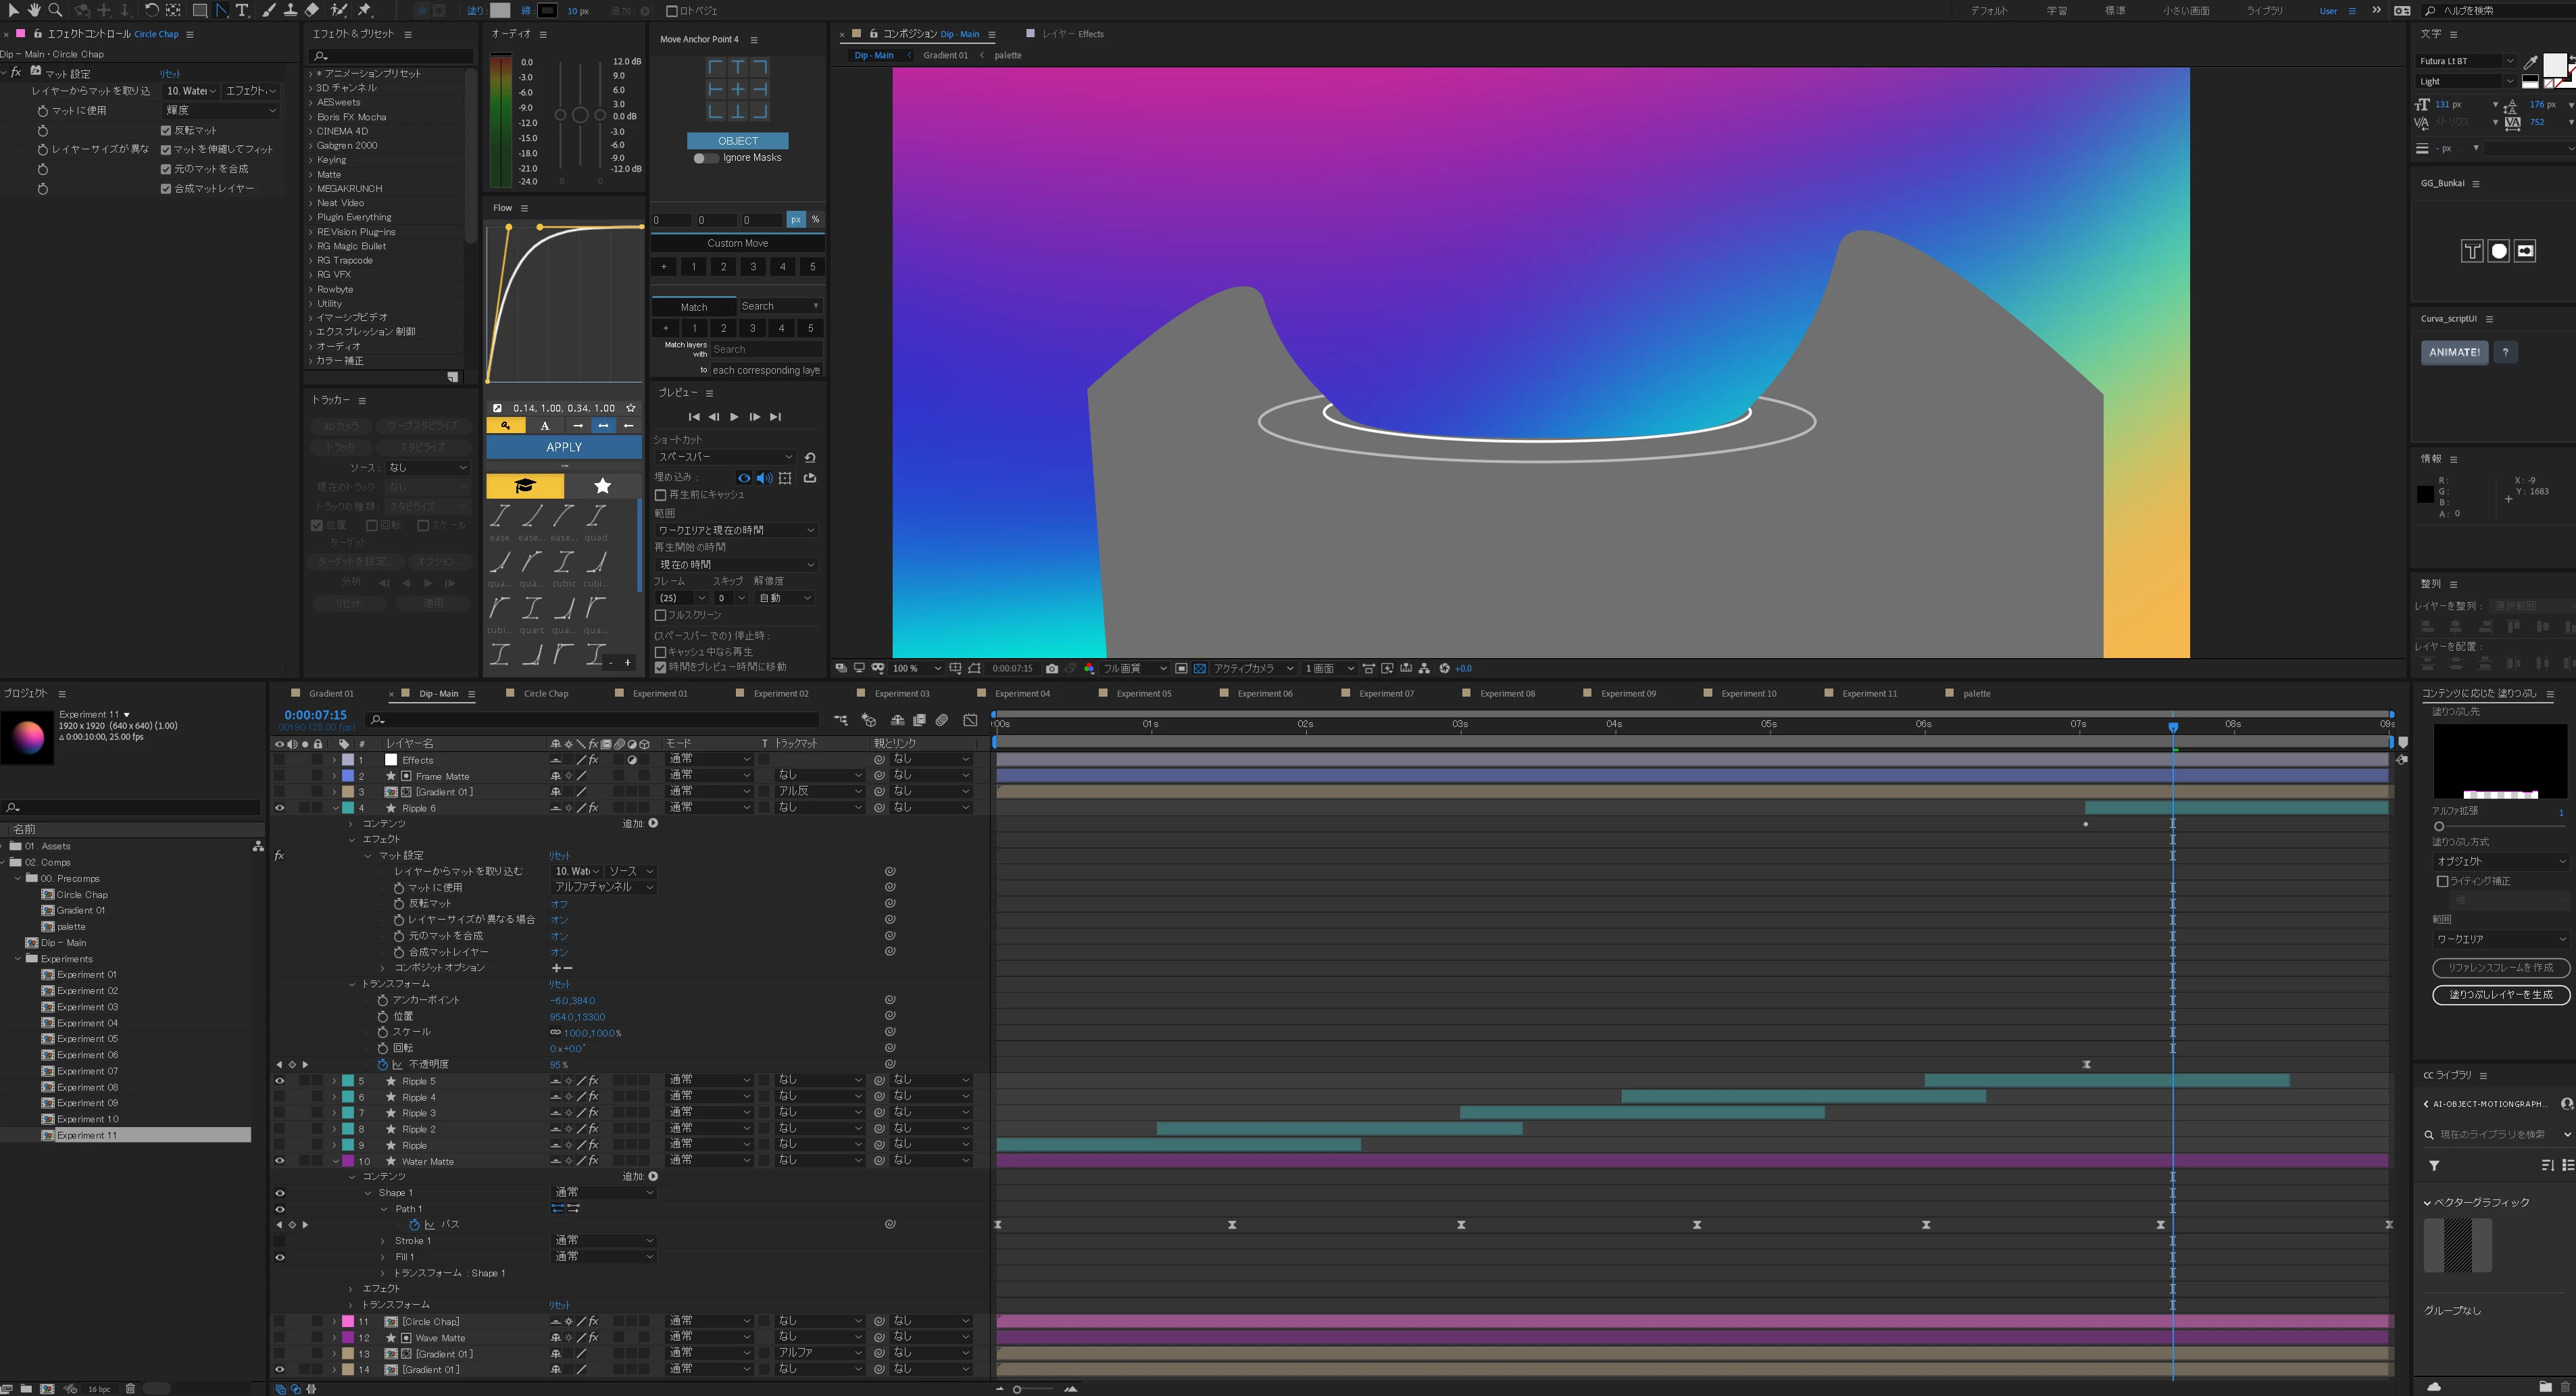This screenshot has width=2576, height=1396.
Task: Enable the RotoBezier checkbox
Action: coord(672,11)
